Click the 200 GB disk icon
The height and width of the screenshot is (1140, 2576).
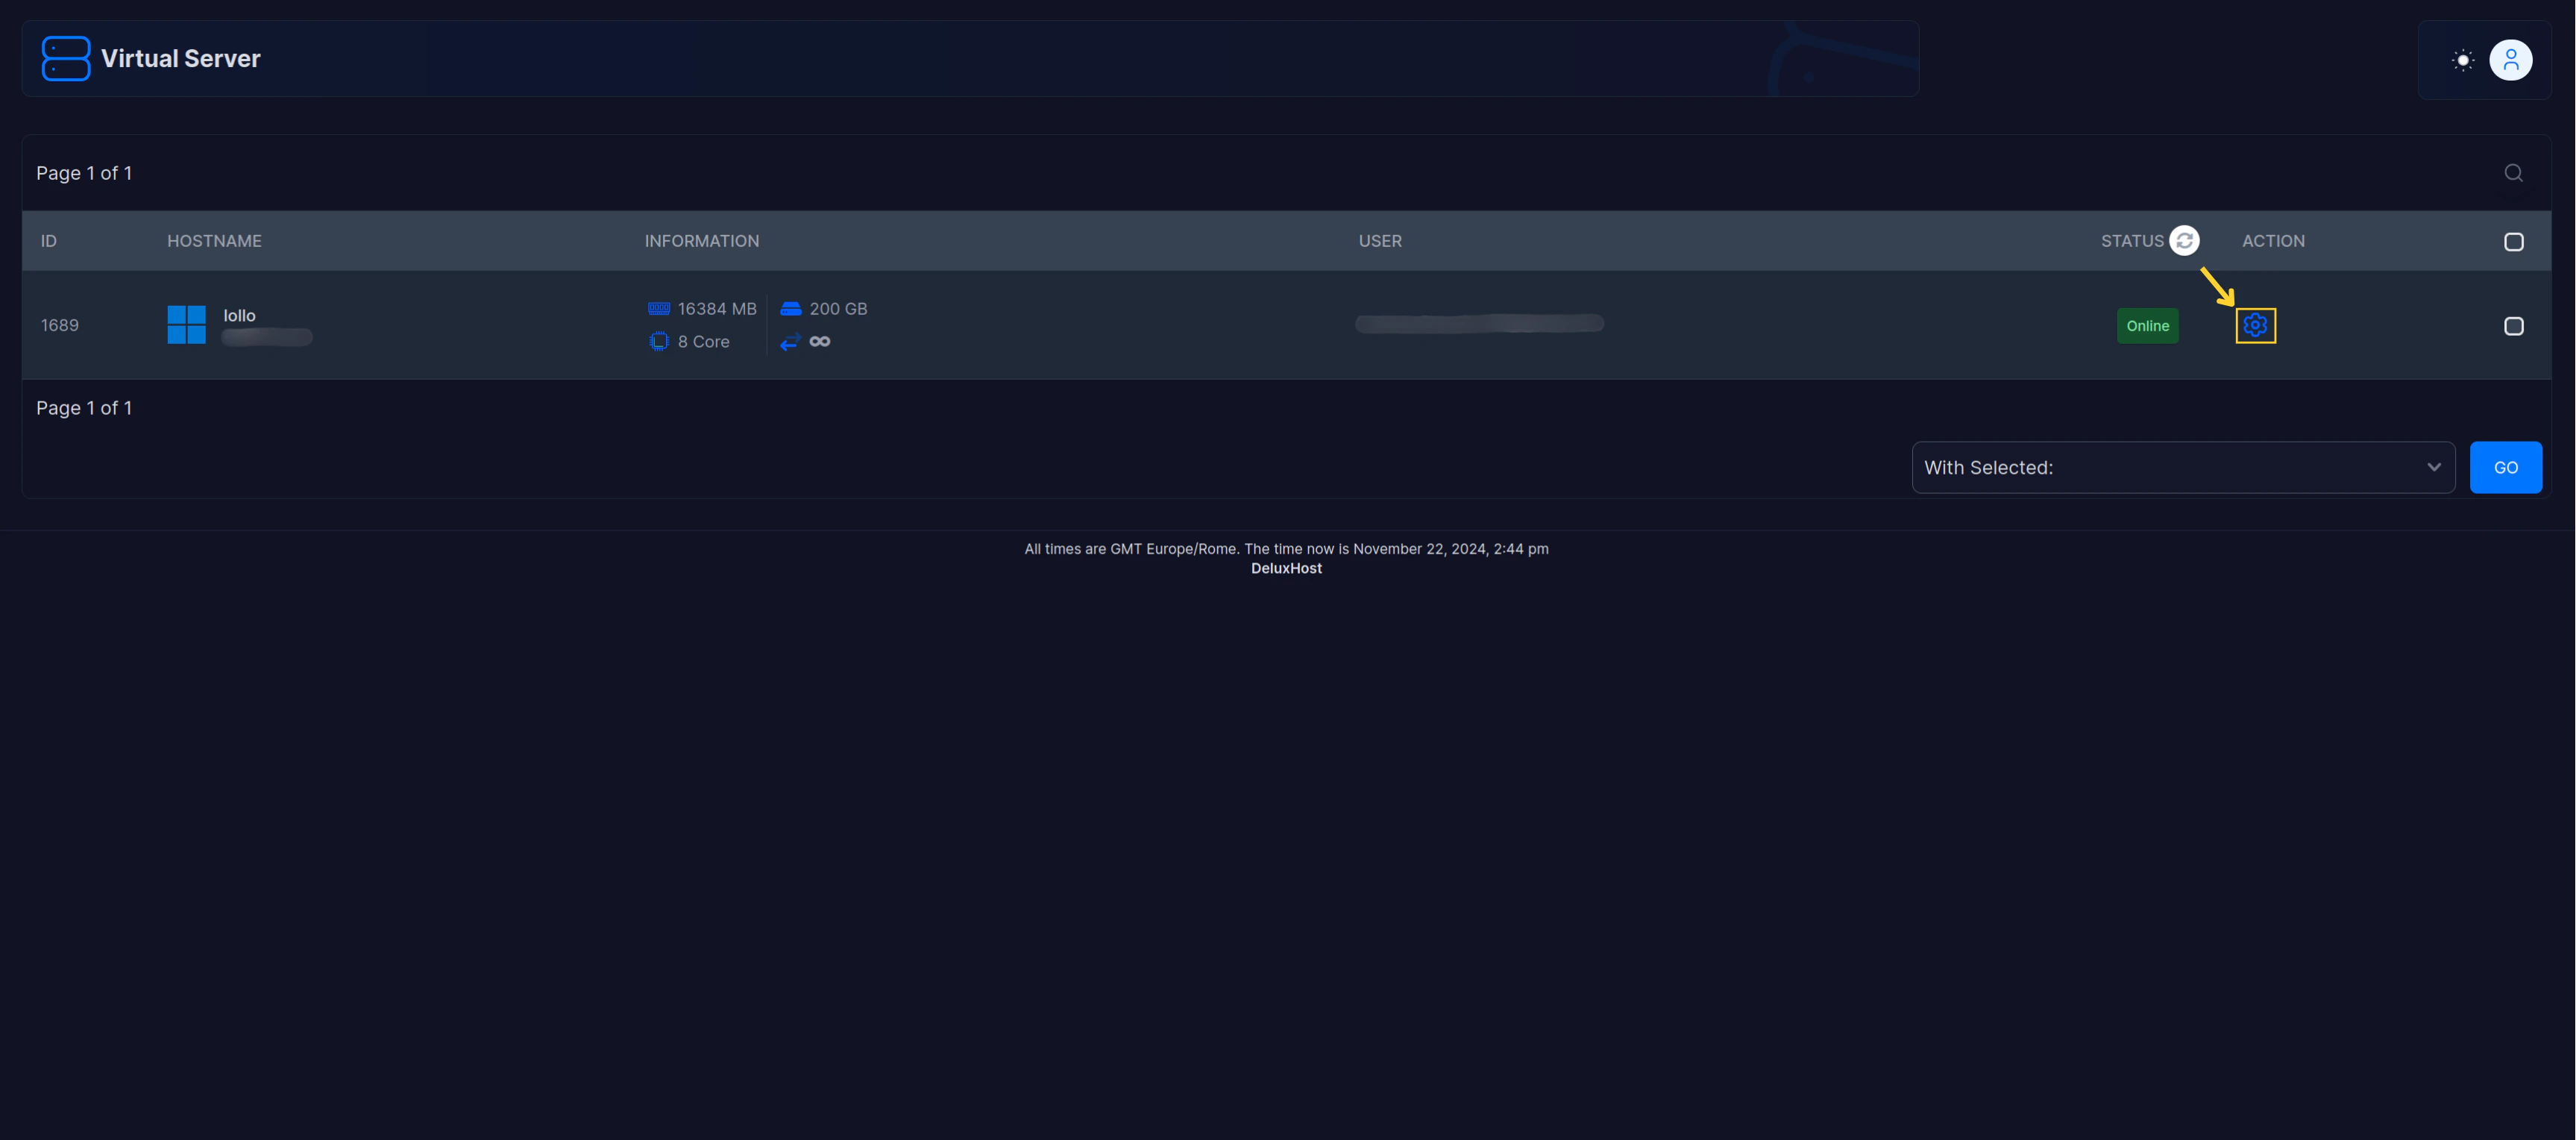[x=790, y=309]
